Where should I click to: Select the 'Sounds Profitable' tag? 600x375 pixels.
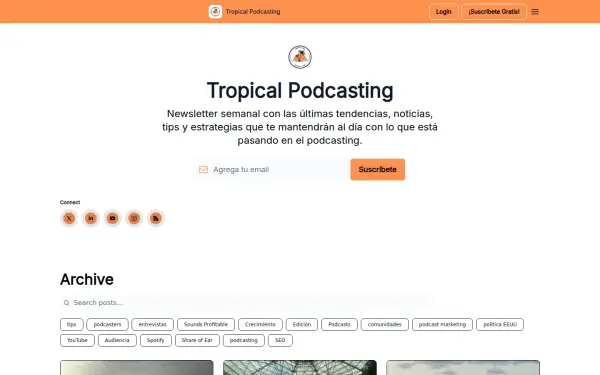pos(206,324)
